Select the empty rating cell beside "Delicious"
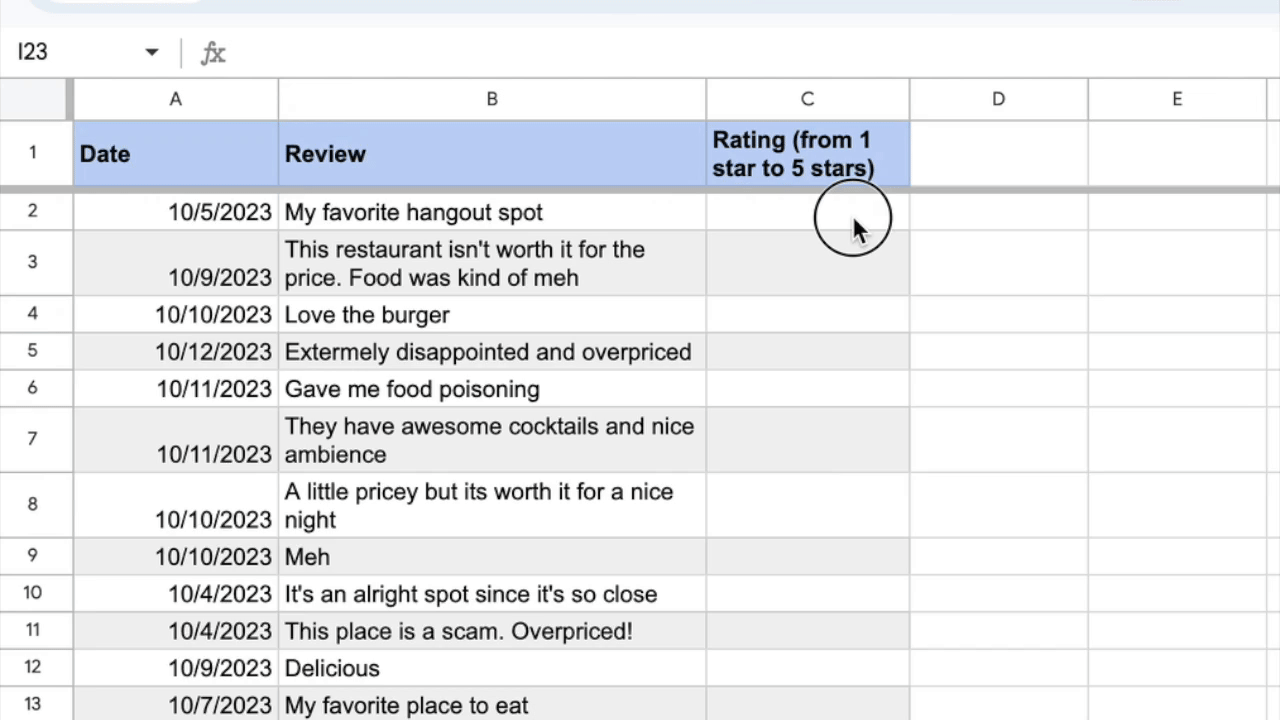Image resolution: width=1280 pixels, height=720 pixels. click(x=807, y=668)
